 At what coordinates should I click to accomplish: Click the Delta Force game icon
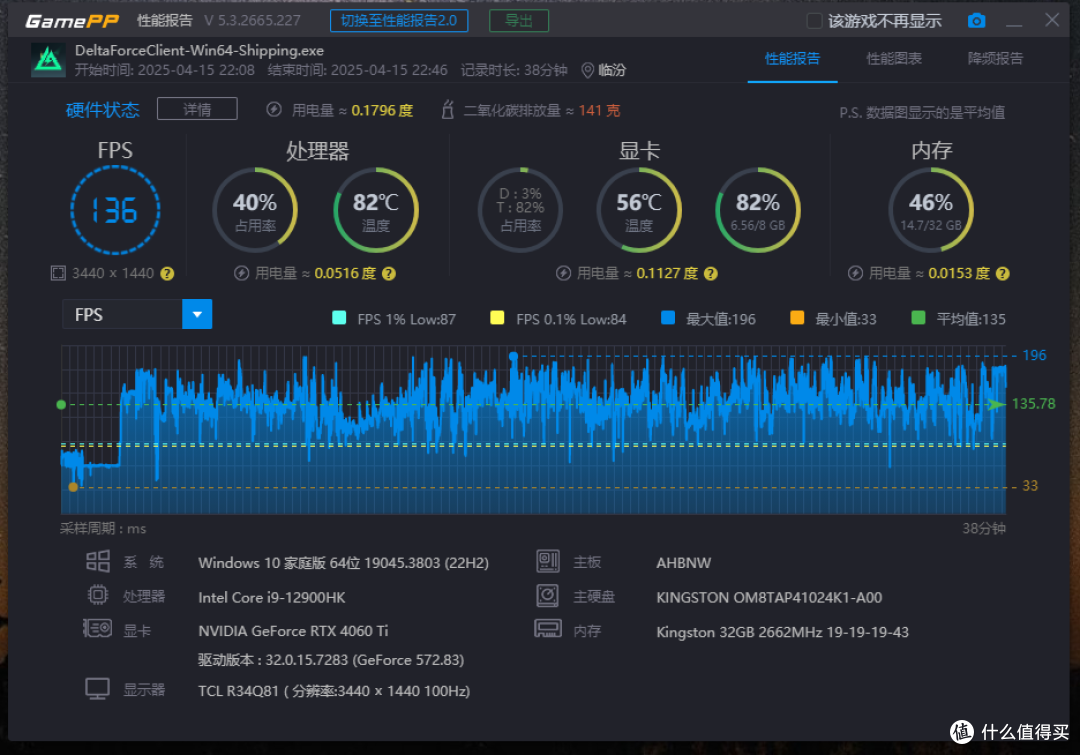(x=48, y=59)
